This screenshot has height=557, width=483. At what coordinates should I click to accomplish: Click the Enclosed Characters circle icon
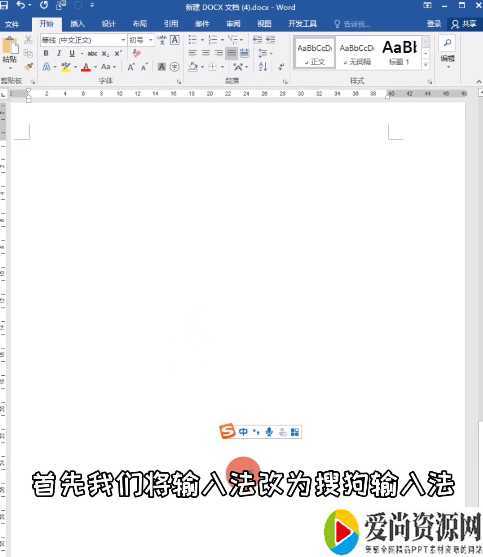(x=174, y=67)
